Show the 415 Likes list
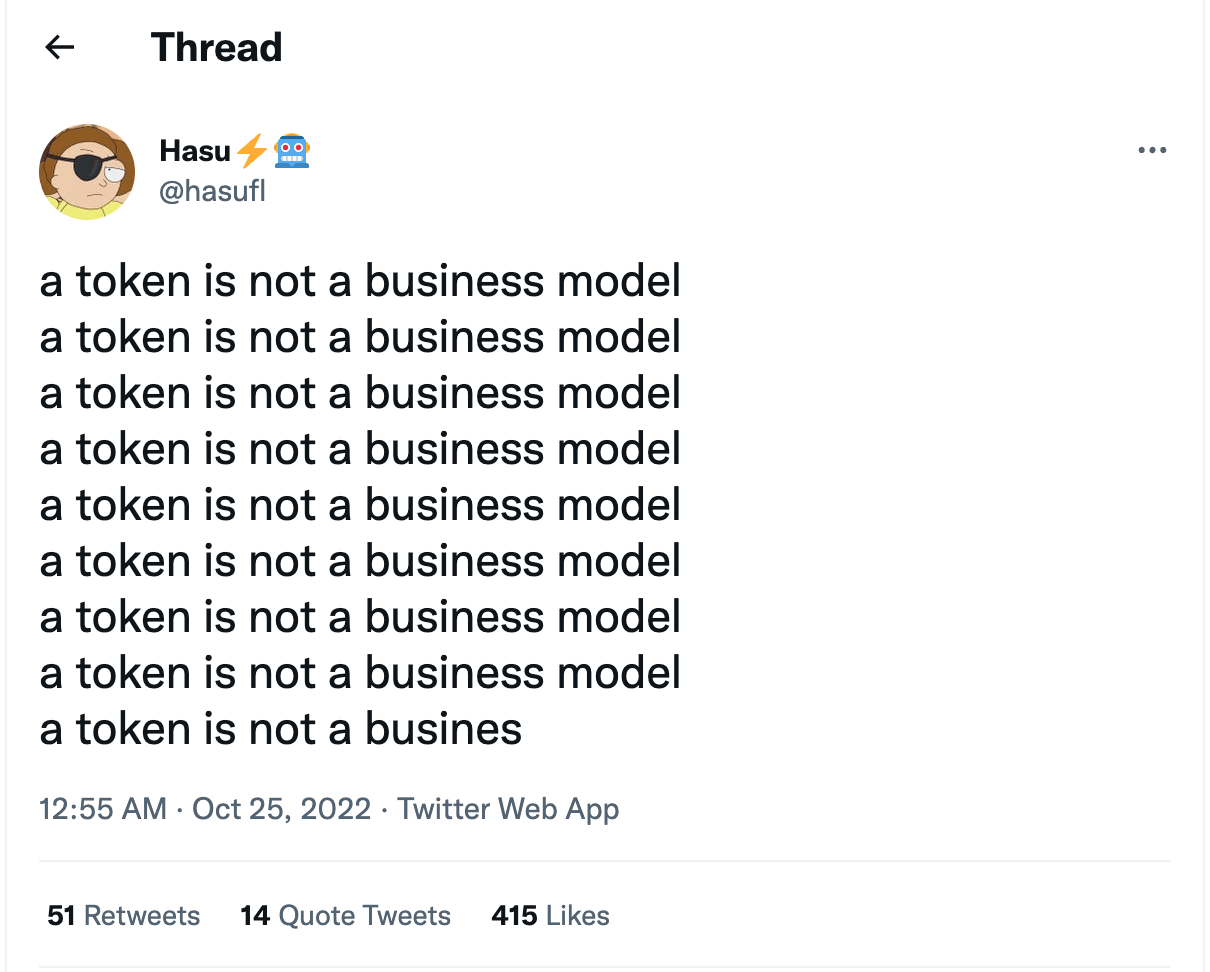 [x=550, y=915]
